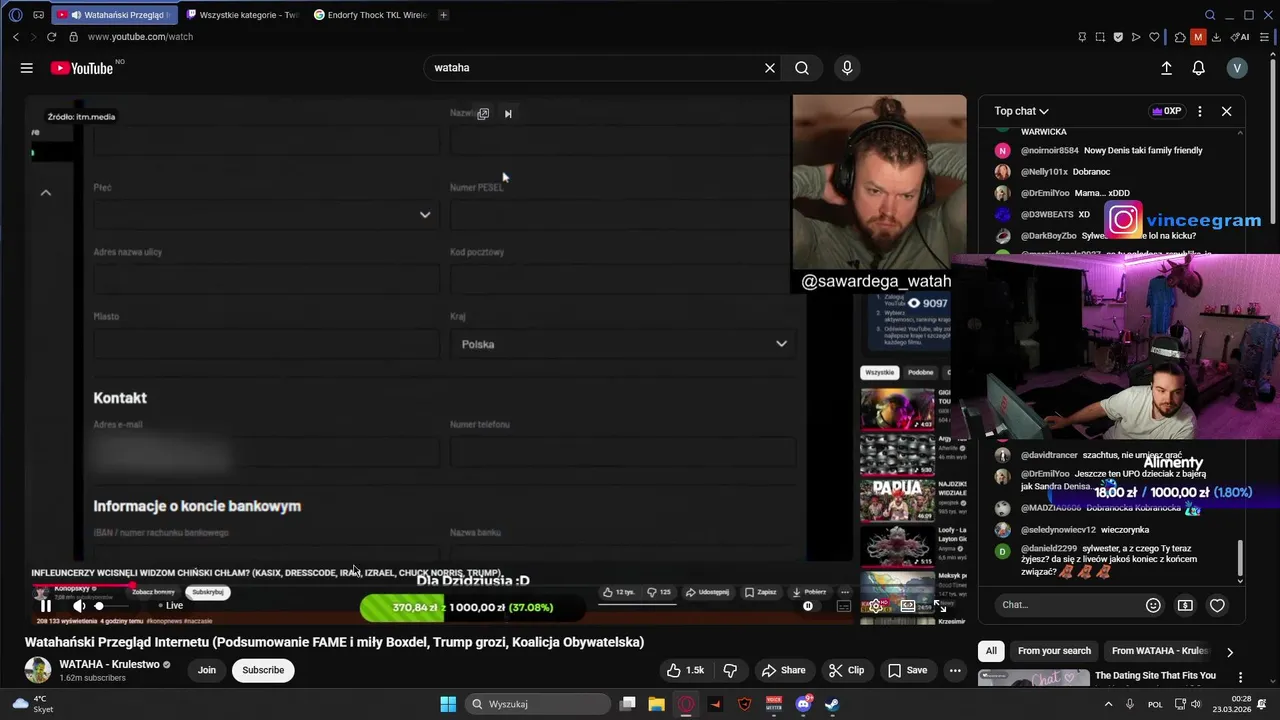Click the address bar URL

(140, 37)
